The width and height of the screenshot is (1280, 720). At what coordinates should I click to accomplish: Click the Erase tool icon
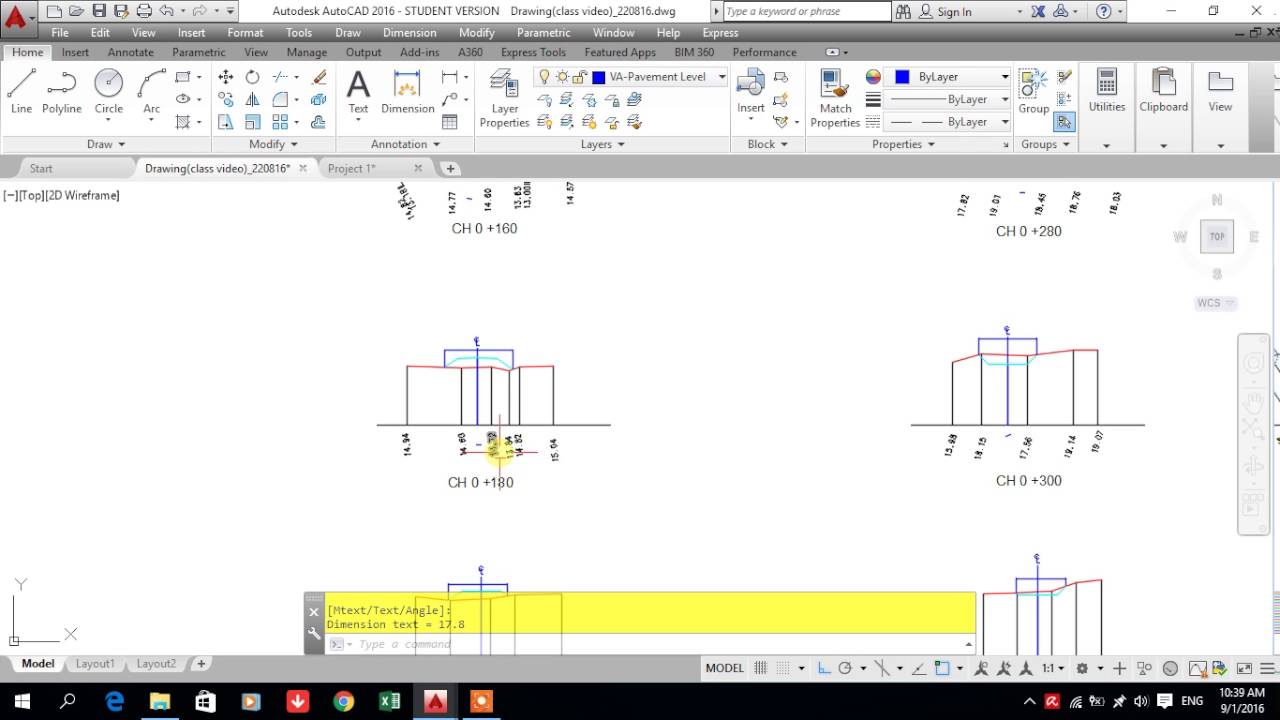point(319,77)
